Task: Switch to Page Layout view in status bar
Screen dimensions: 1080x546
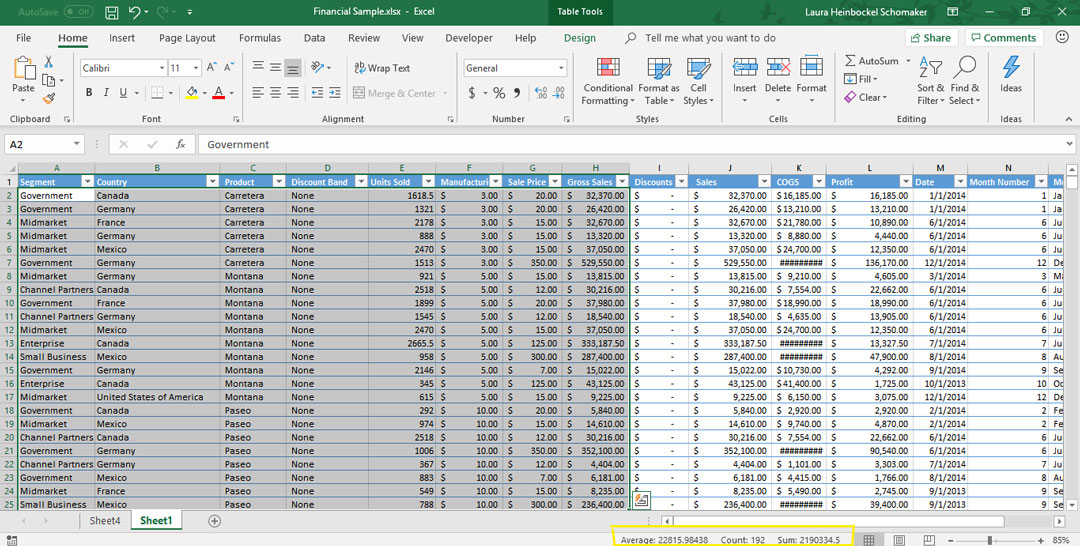Action: [x=899, y=540]
